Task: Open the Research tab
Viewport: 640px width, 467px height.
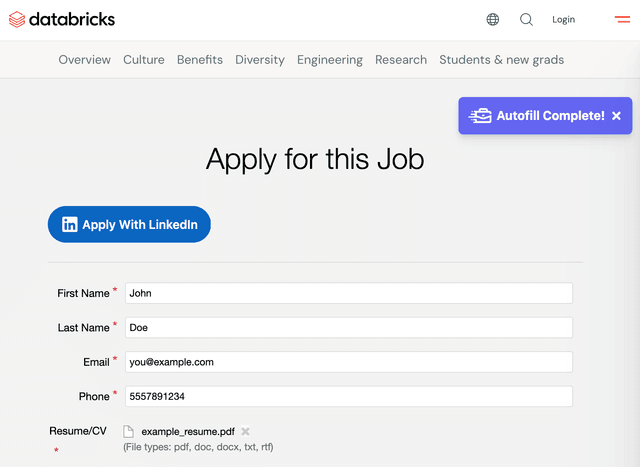Action: (401, 60)
